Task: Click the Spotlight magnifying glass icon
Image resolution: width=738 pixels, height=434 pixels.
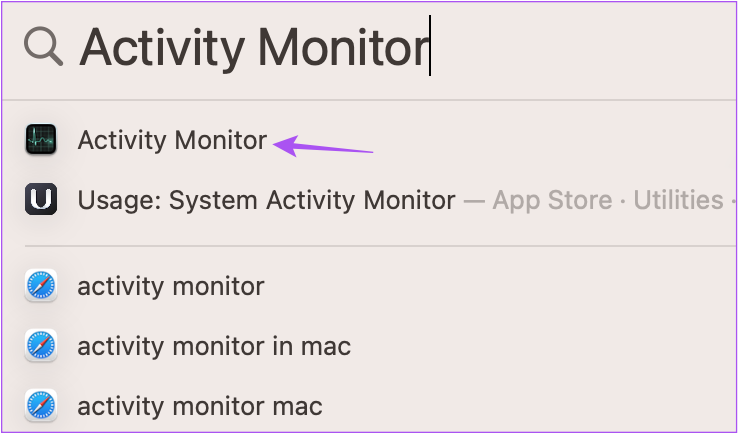Action: click(x=43, y=47)
